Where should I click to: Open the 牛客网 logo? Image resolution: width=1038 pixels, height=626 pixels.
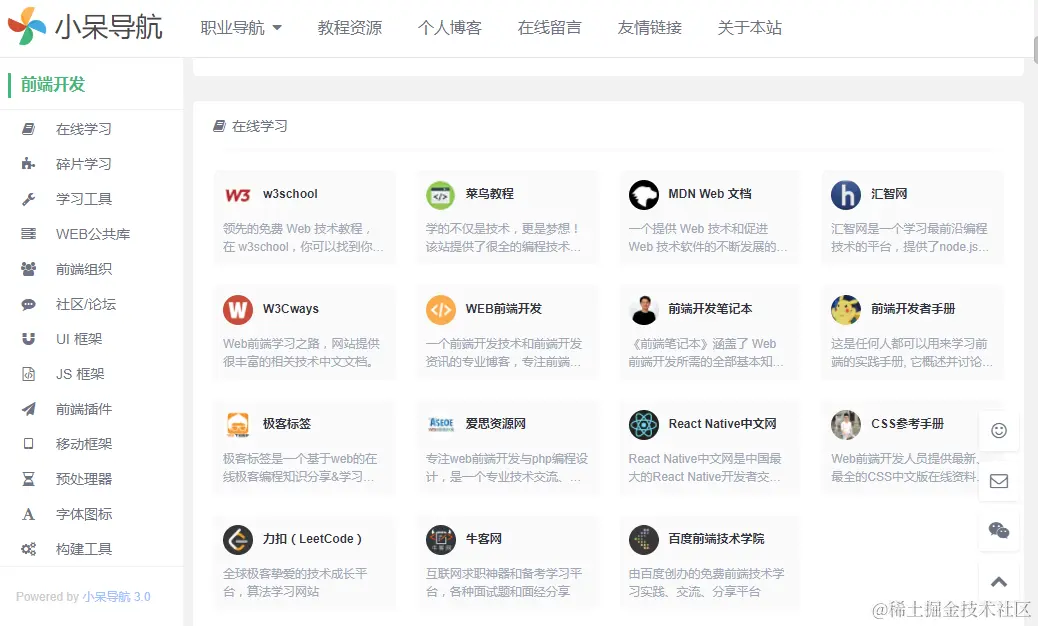coord(440,540)
